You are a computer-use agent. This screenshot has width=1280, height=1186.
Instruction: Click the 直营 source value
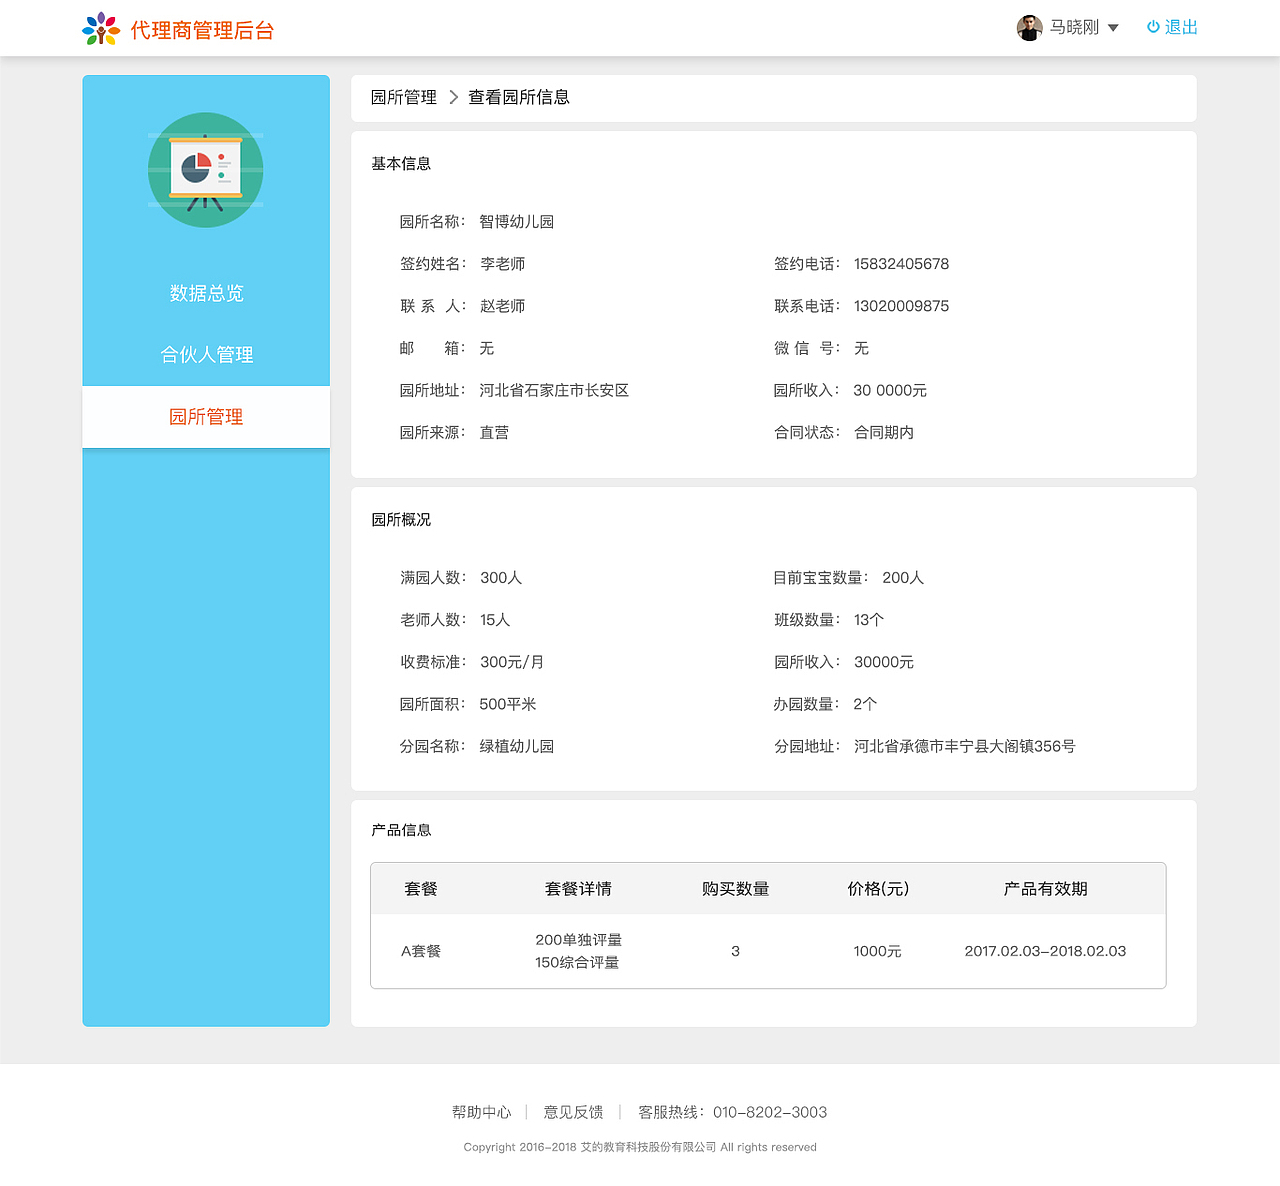[x=494, y=432]
